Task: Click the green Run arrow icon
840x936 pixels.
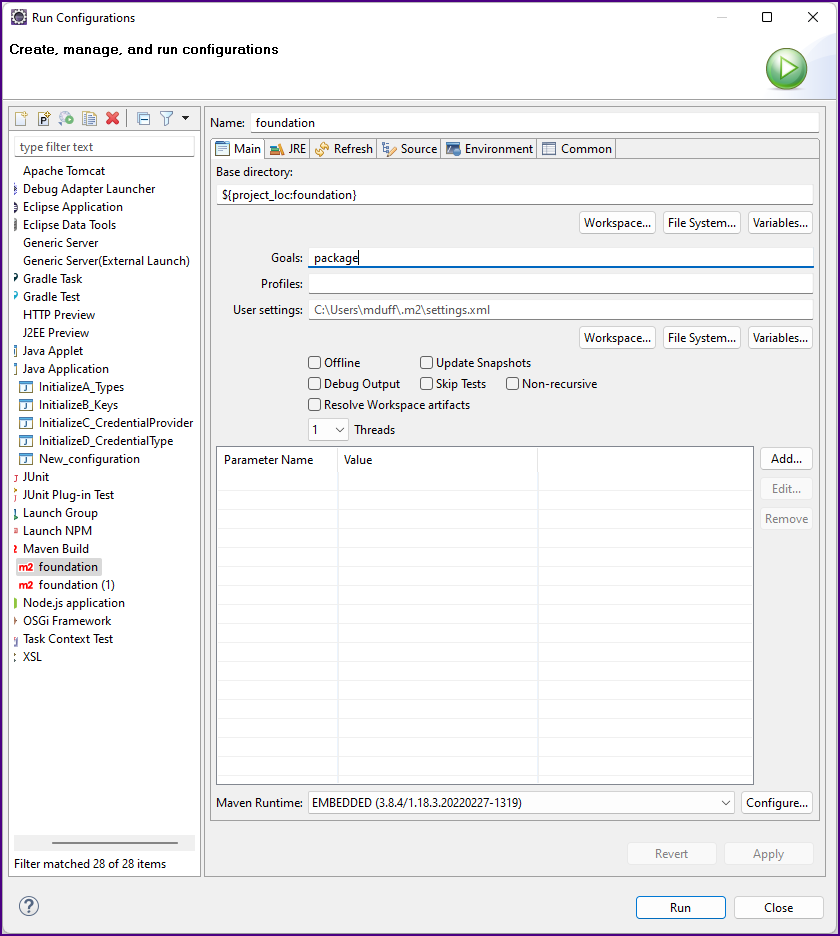Action: click(786, 69)
